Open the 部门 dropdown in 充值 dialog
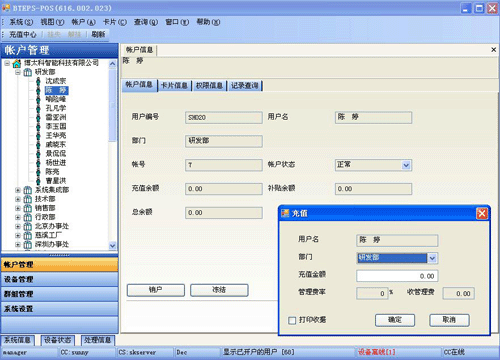Image resolution: width=500 pixels, height=360 pixels. [432, 258]
